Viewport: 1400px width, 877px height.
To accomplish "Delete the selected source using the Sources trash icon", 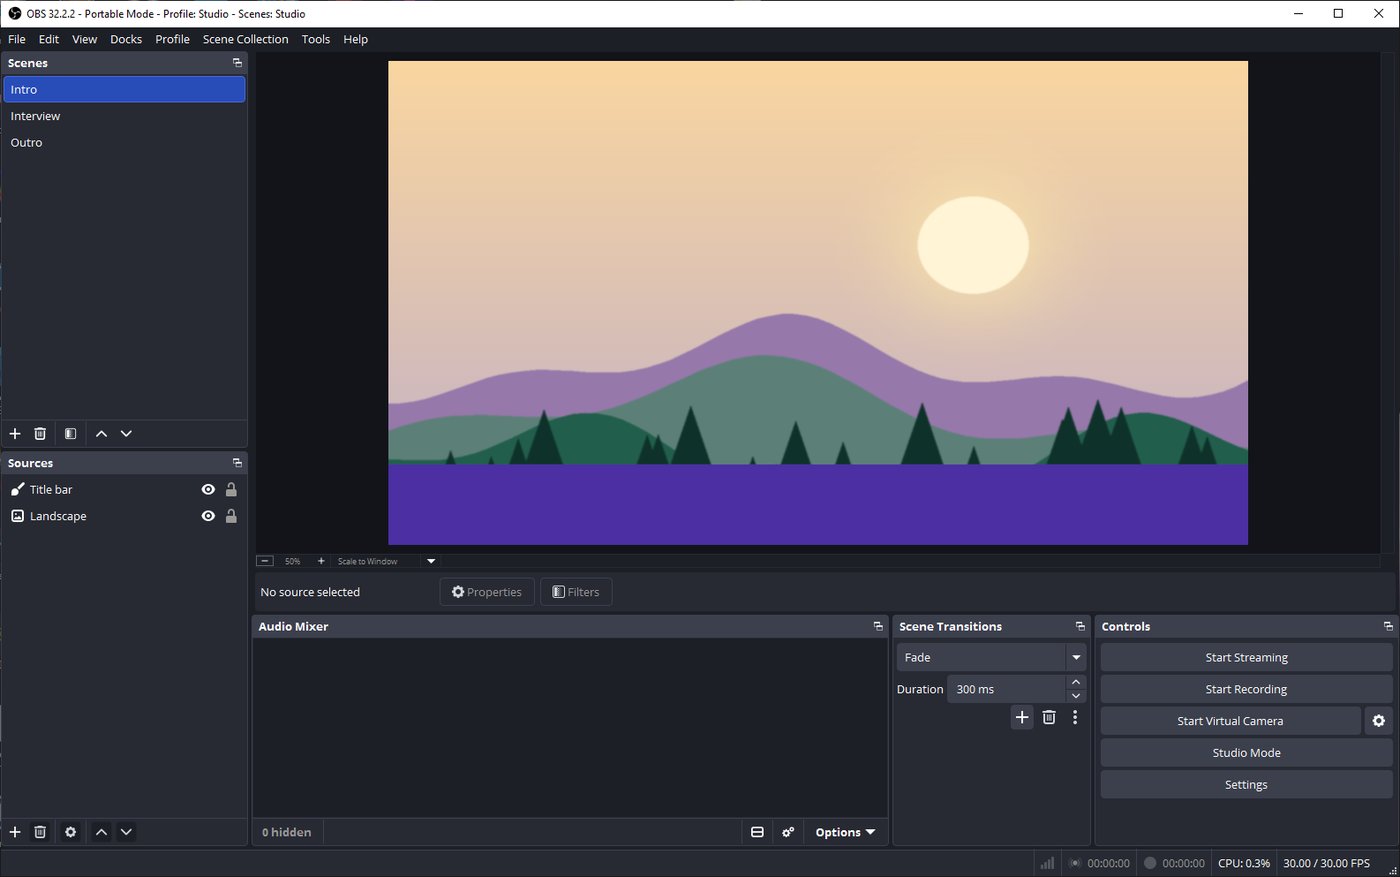I will [40, 832].
